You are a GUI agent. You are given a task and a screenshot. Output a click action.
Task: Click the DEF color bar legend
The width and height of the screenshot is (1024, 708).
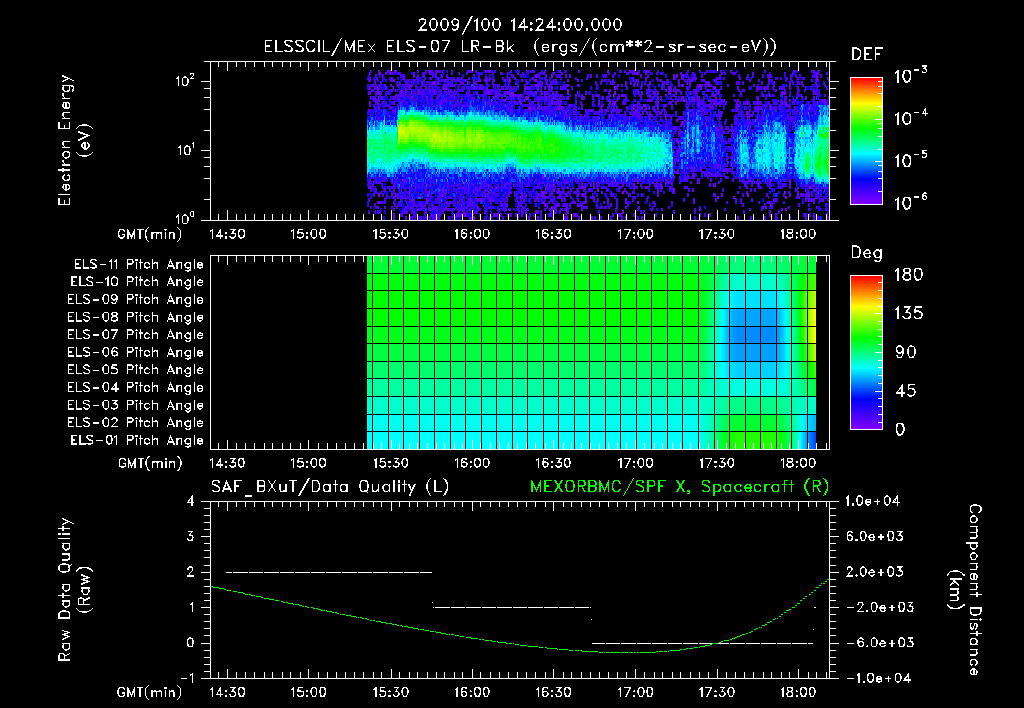[x=866, y=141]
